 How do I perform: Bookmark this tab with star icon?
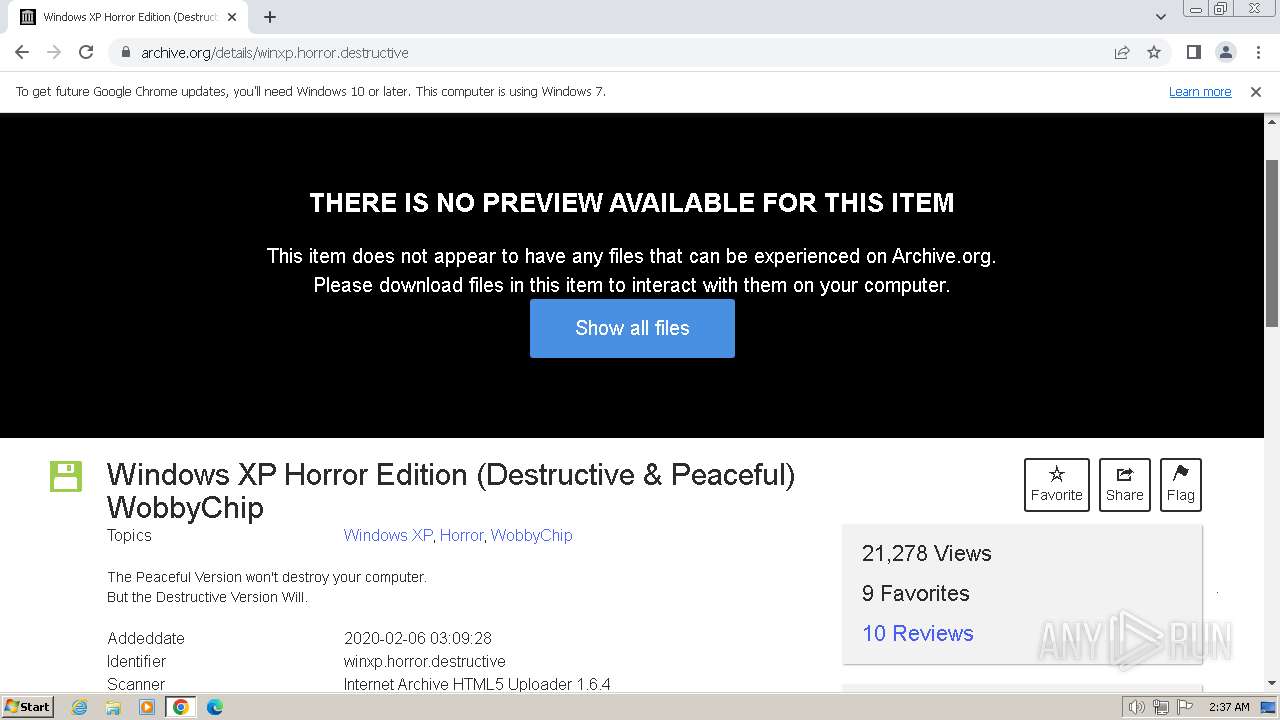point(1154,52)
